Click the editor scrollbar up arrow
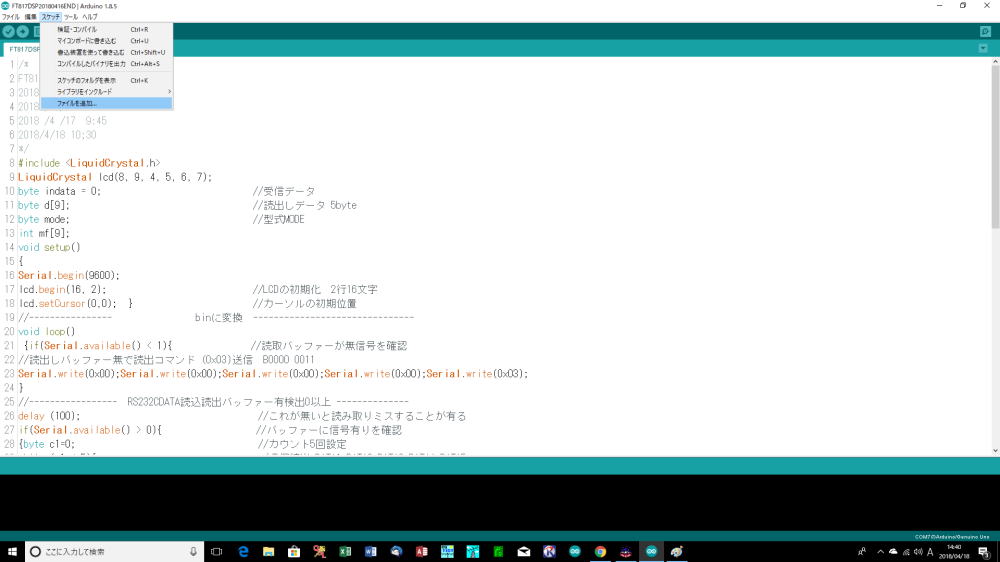 point(995,62)
